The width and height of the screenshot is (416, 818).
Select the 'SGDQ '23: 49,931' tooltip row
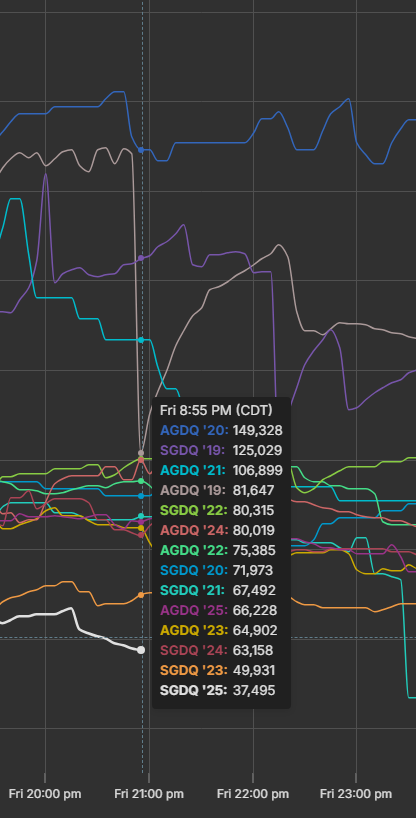(x=217, y=670)
